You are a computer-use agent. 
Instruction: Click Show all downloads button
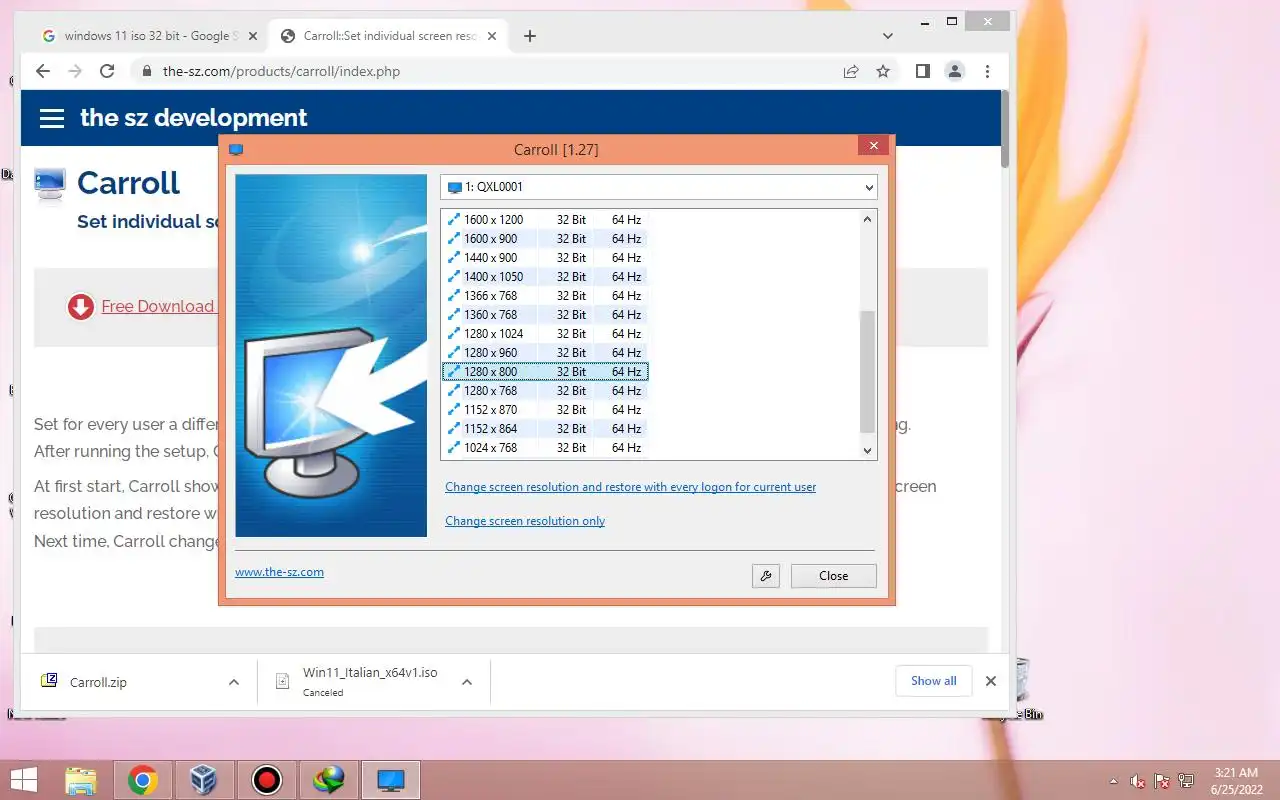coord(933,681)
